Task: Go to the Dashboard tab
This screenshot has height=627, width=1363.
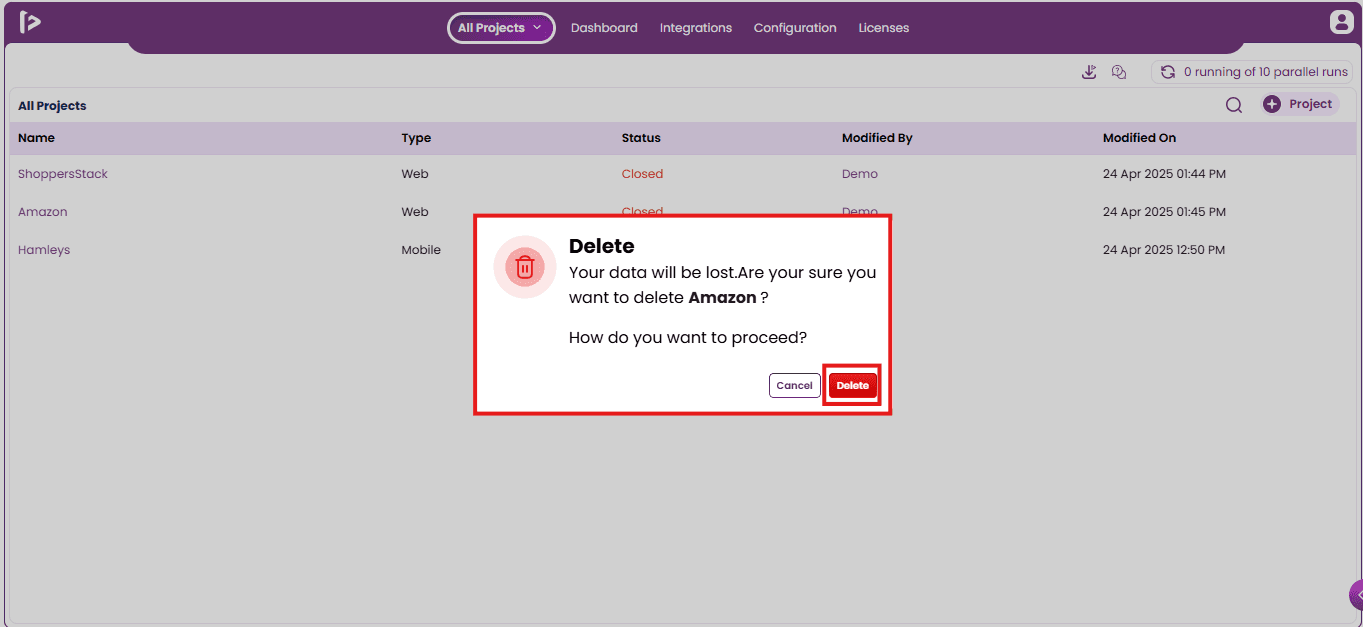Action: (x=604, y=28)
